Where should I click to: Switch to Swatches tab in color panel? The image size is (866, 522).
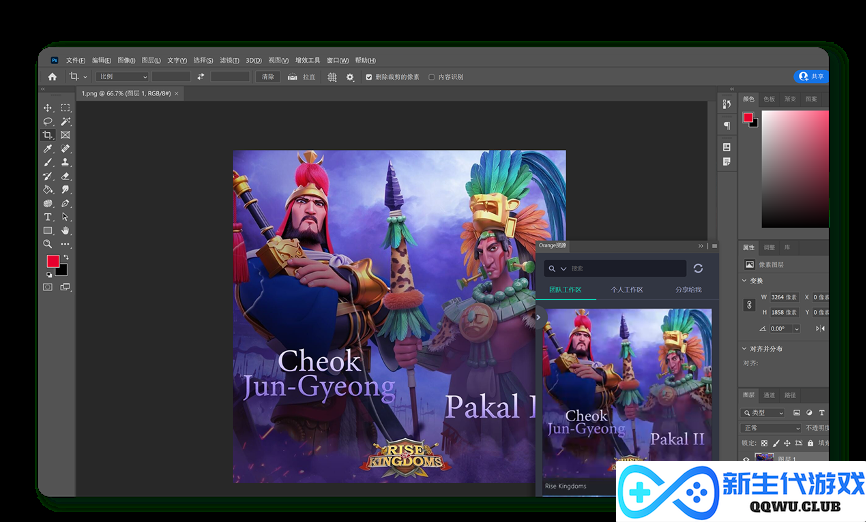pyautogui.click(x=769, y=99)
